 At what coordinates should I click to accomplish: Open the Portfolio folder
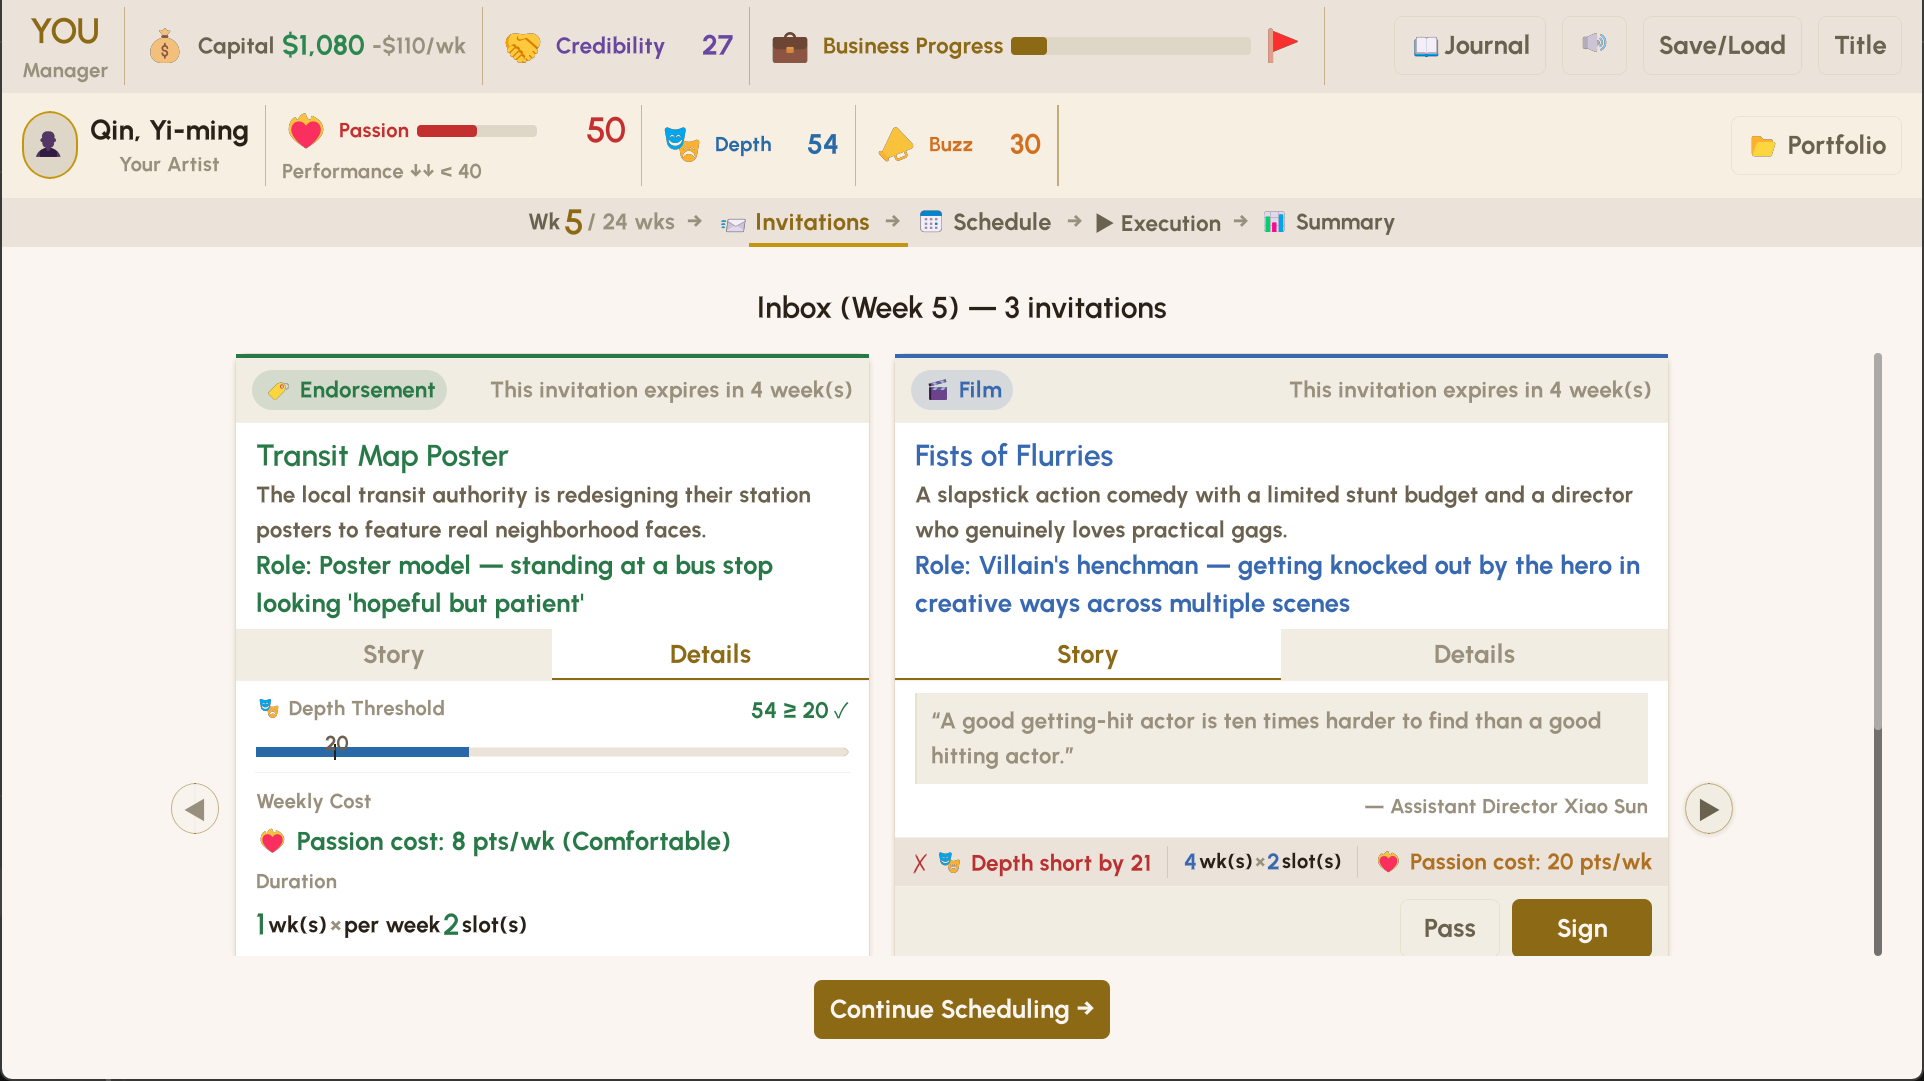click(x=1817, y=146)
